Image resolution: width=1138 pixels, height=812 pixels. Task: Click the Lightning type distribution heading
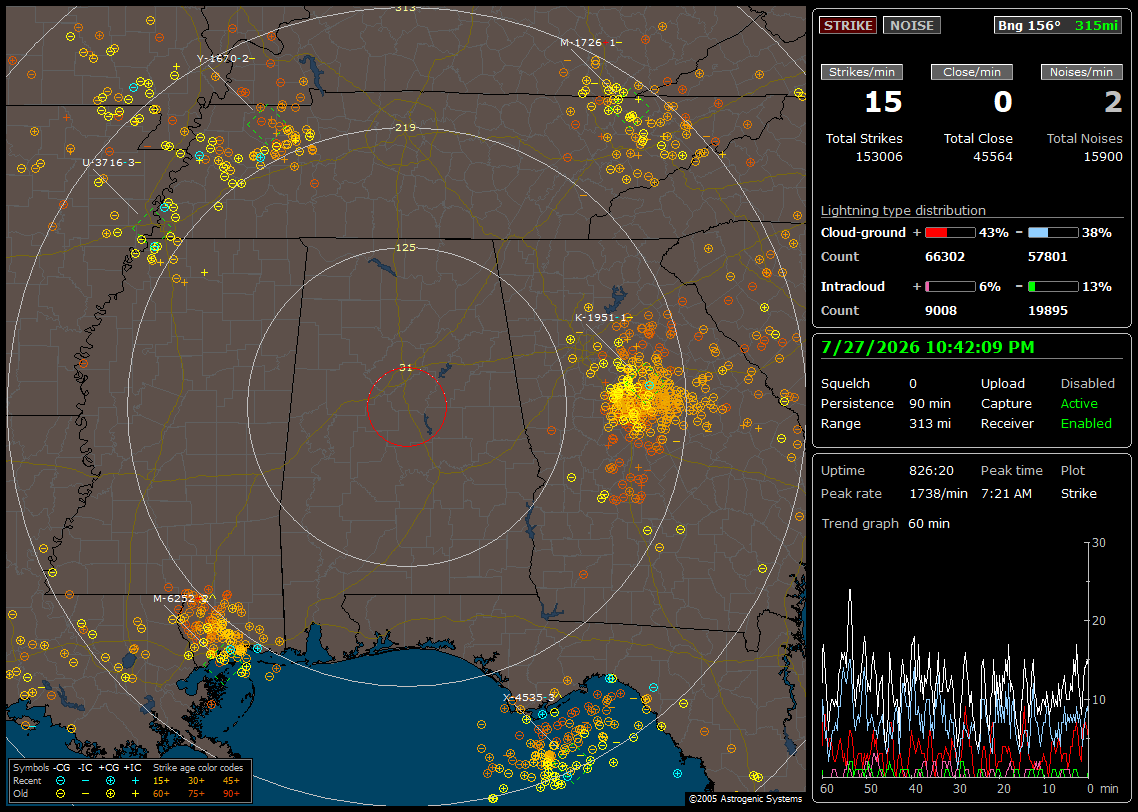(x=903, y=210)
